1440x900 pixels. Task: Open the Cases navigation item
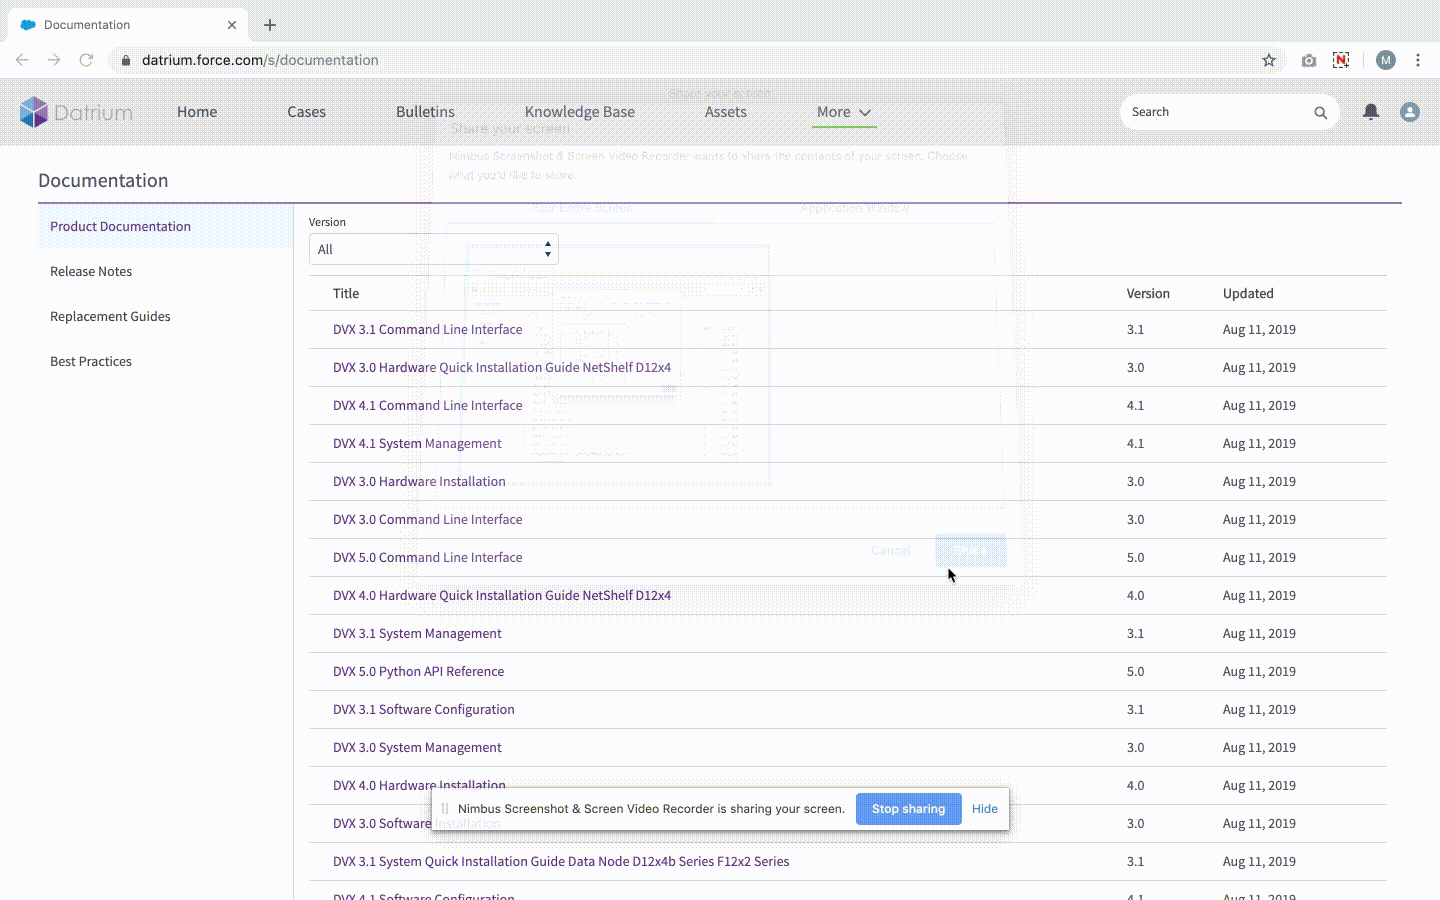click(x=306, y=112)
